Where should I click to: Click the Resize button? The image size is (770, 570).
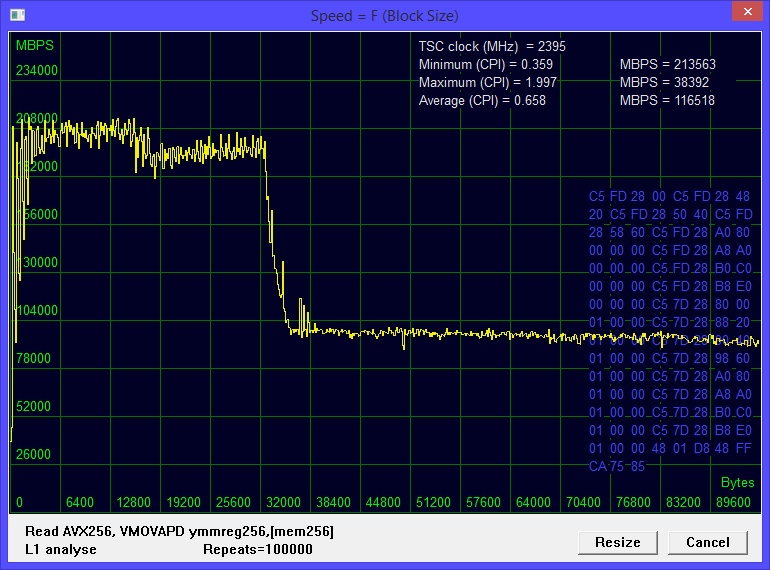(x=618, y=543)
